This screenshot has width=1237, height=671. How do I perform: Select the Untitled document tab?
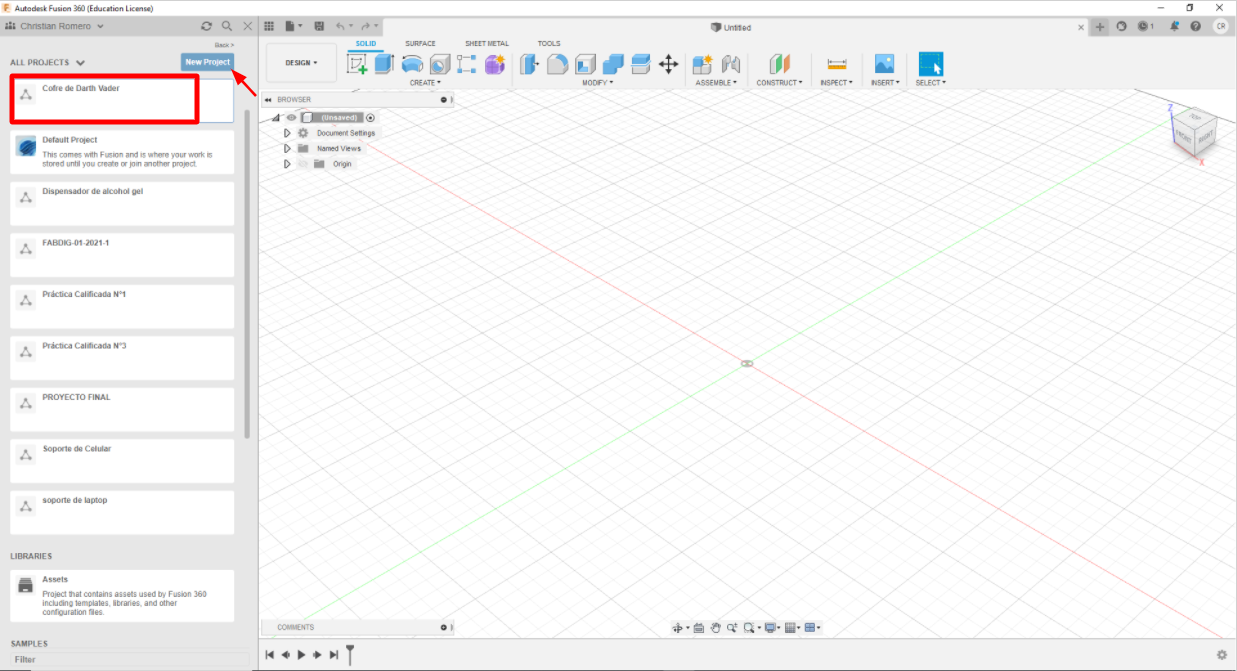coord(731,27)
